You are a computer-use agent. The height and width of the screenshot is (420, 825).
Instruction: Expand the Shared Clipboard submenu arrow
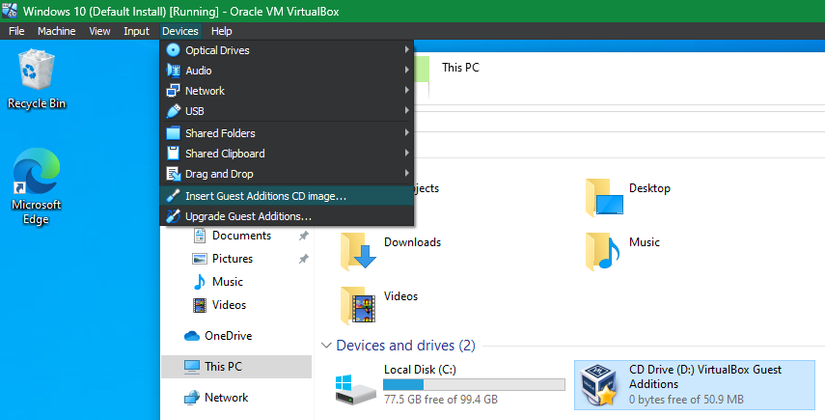click(x=407, y=153)
